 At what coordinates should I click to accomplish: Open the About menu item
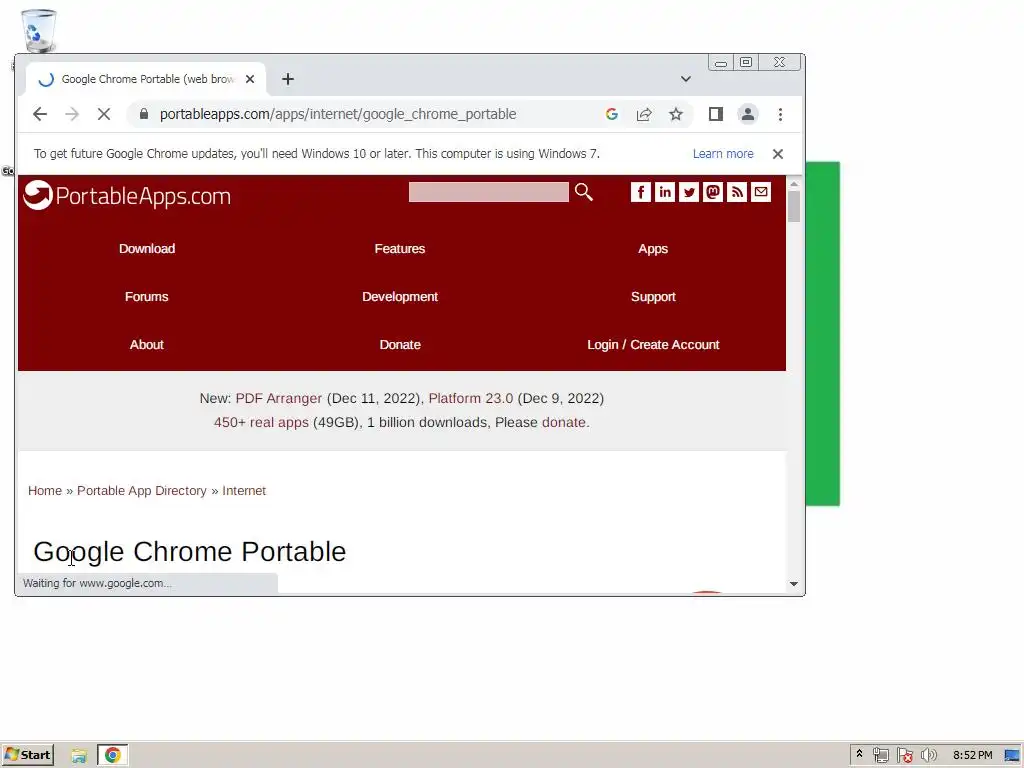pos(146,345)
